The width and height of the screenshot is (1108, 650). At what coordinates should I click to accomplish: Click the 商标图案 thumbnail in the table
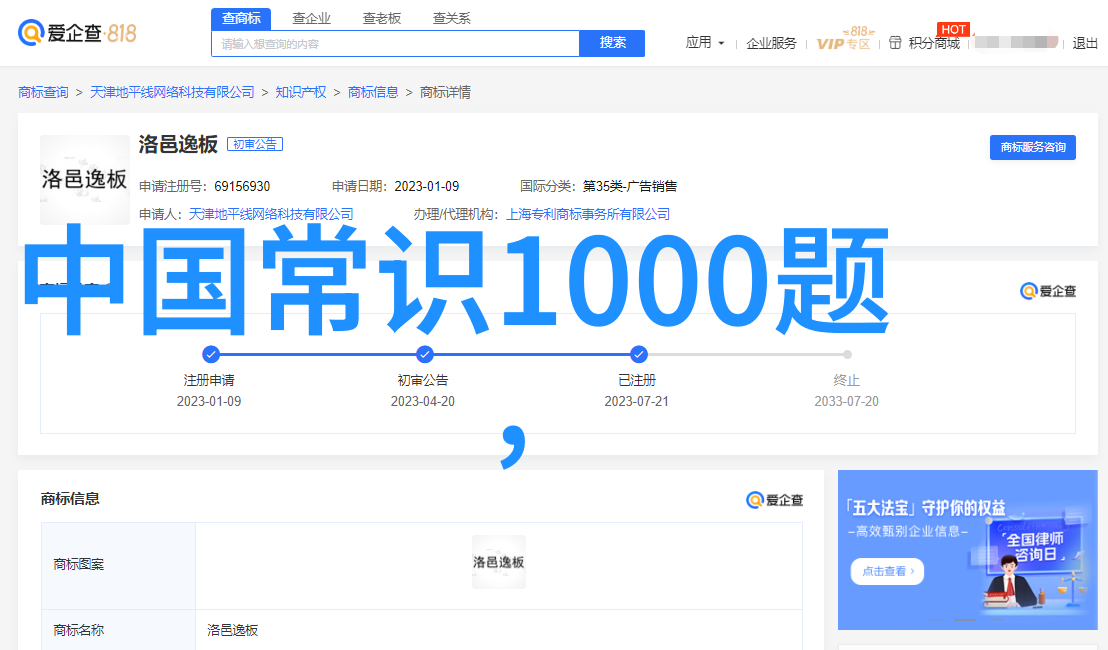(499, 562)
